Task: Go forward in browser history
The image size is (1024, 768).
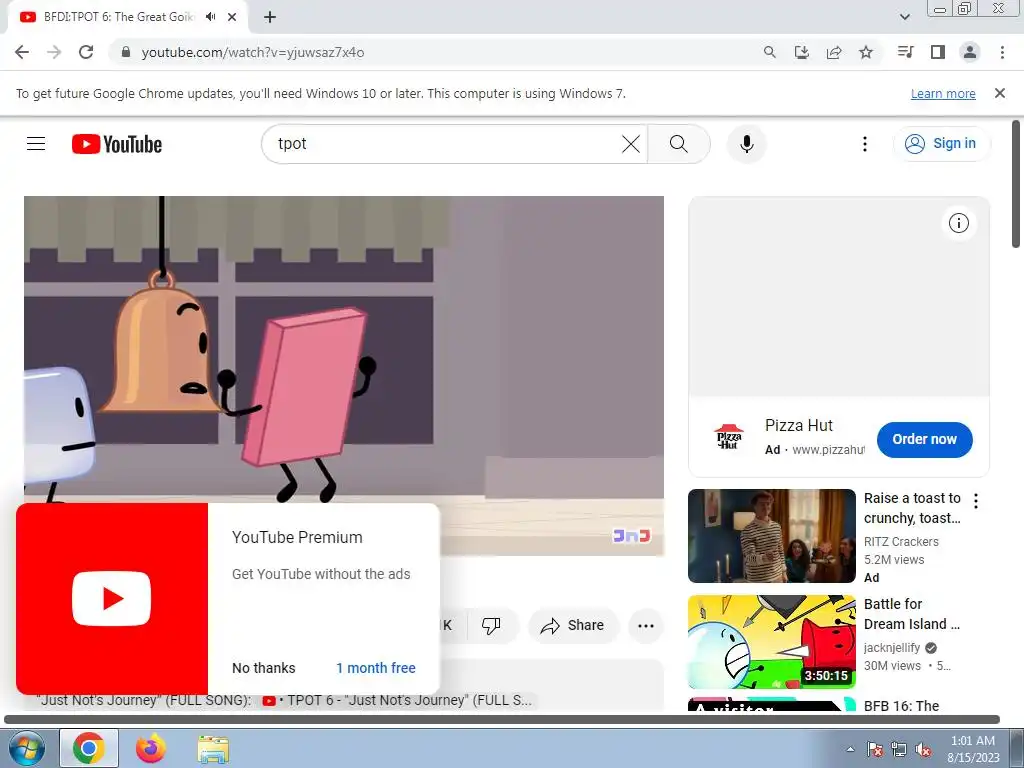Action: tap(54, 52)
